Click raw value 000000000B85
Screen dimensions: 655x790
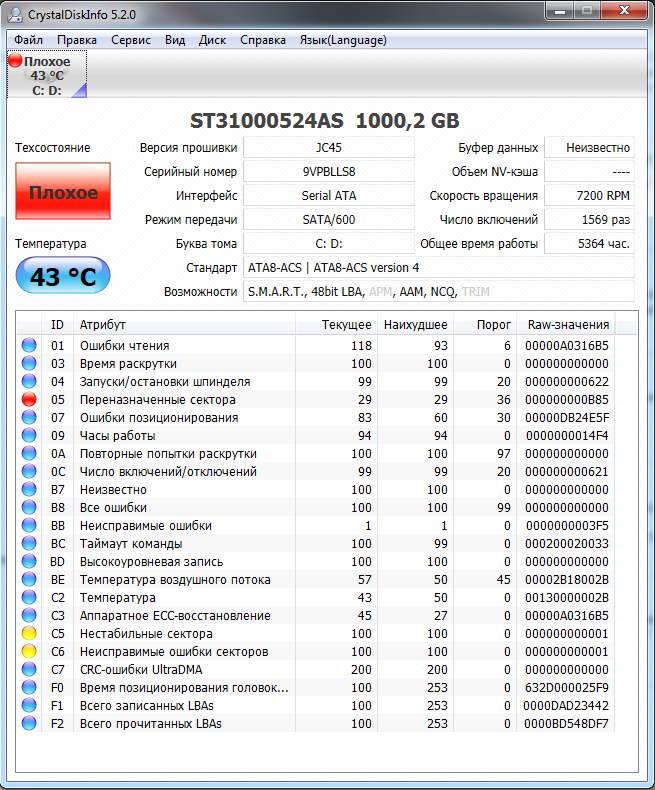click(x=567, y=400)
